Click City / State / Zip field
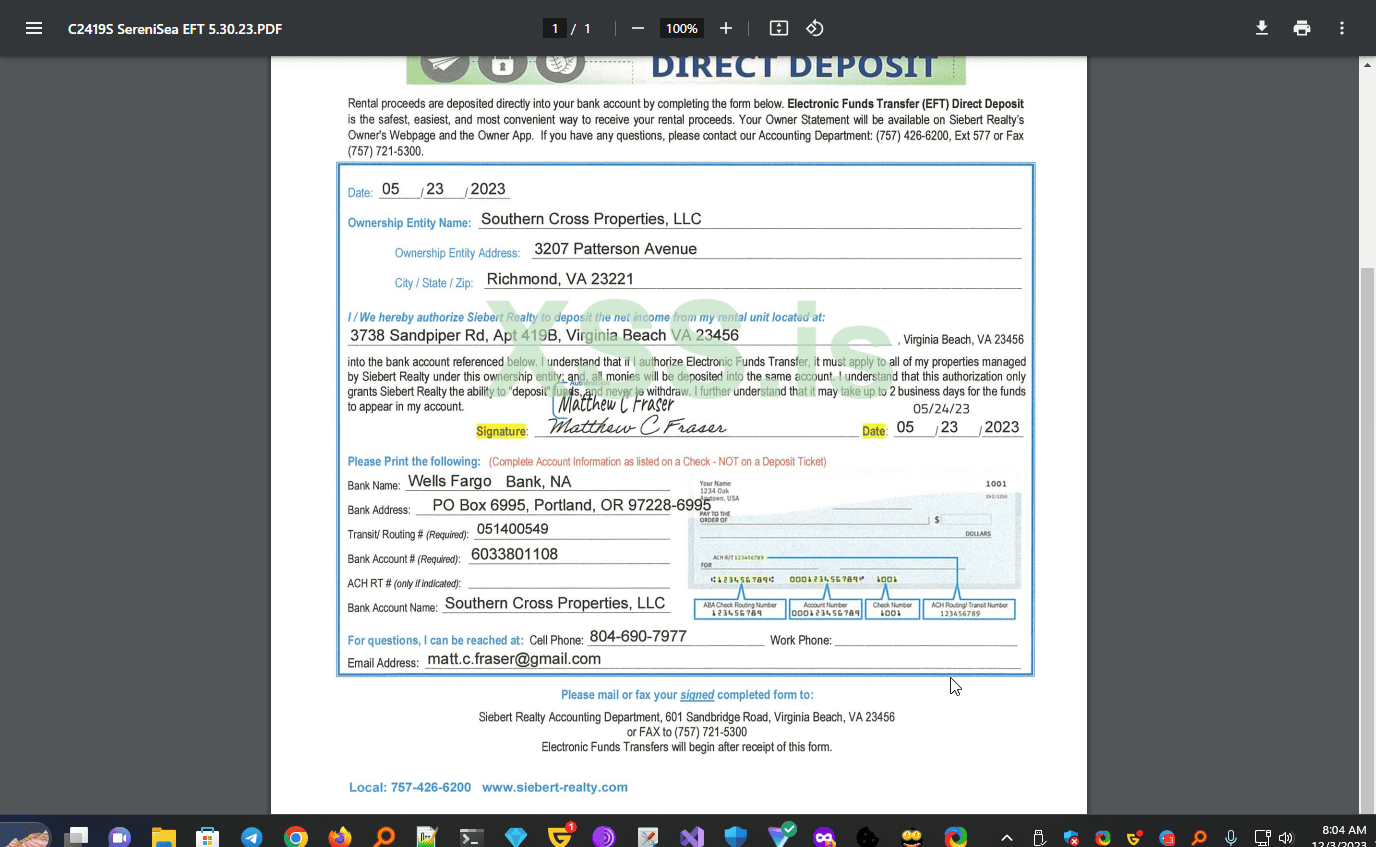Viewport: 1376px width, 847px height. 751,279
